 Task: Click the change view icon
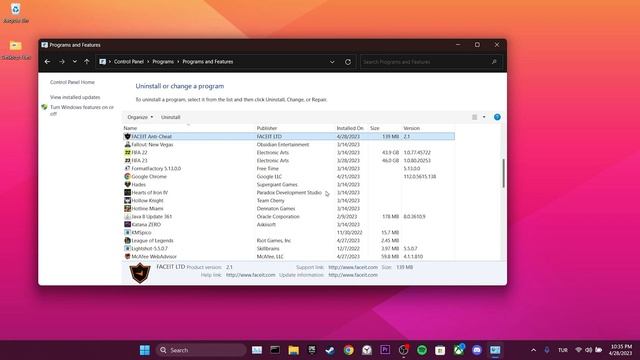474,117
